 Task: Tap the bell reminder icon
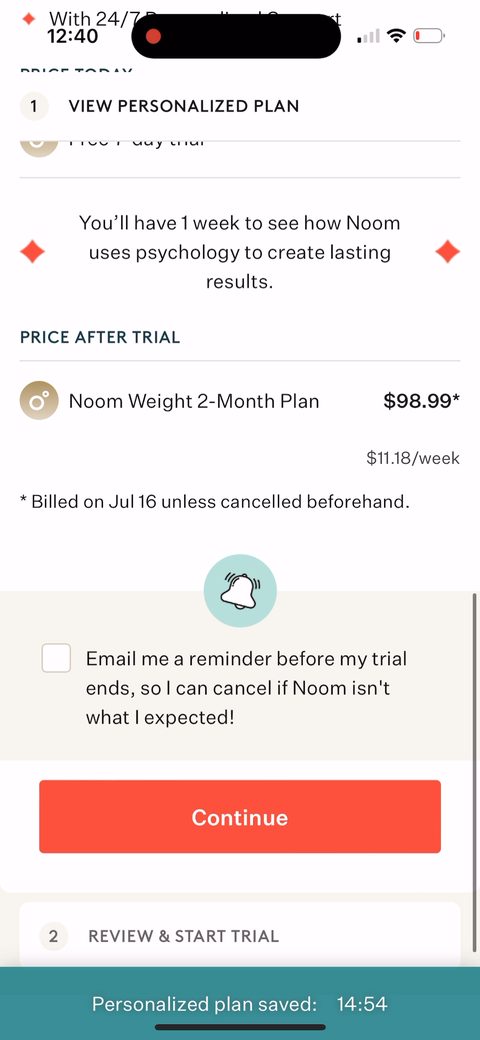click(240, 591)
